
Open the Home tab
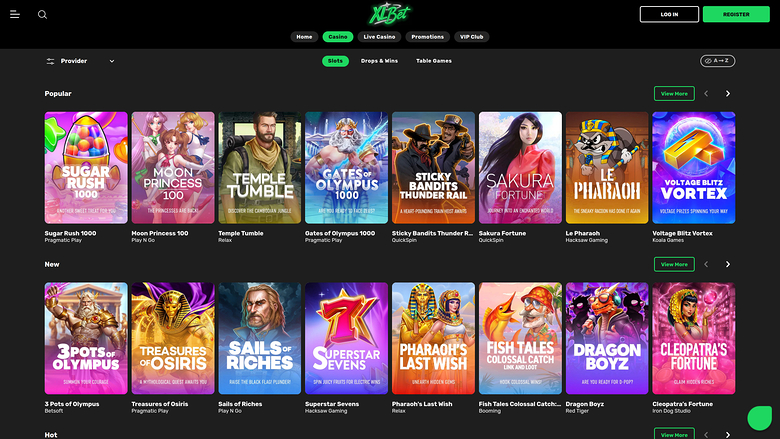coord(304,37)
